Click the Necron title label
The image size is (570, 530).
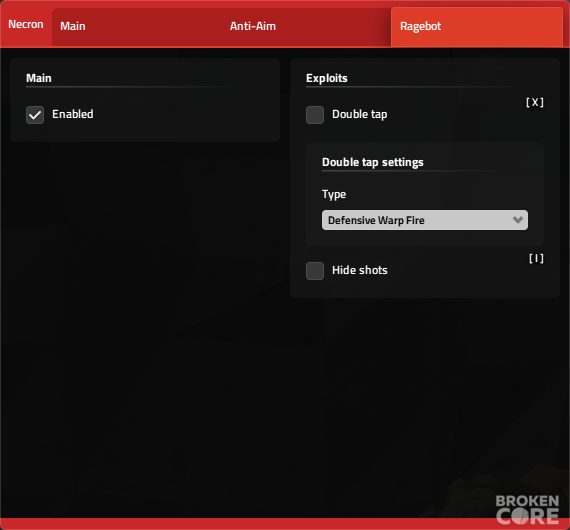point(26,24)
